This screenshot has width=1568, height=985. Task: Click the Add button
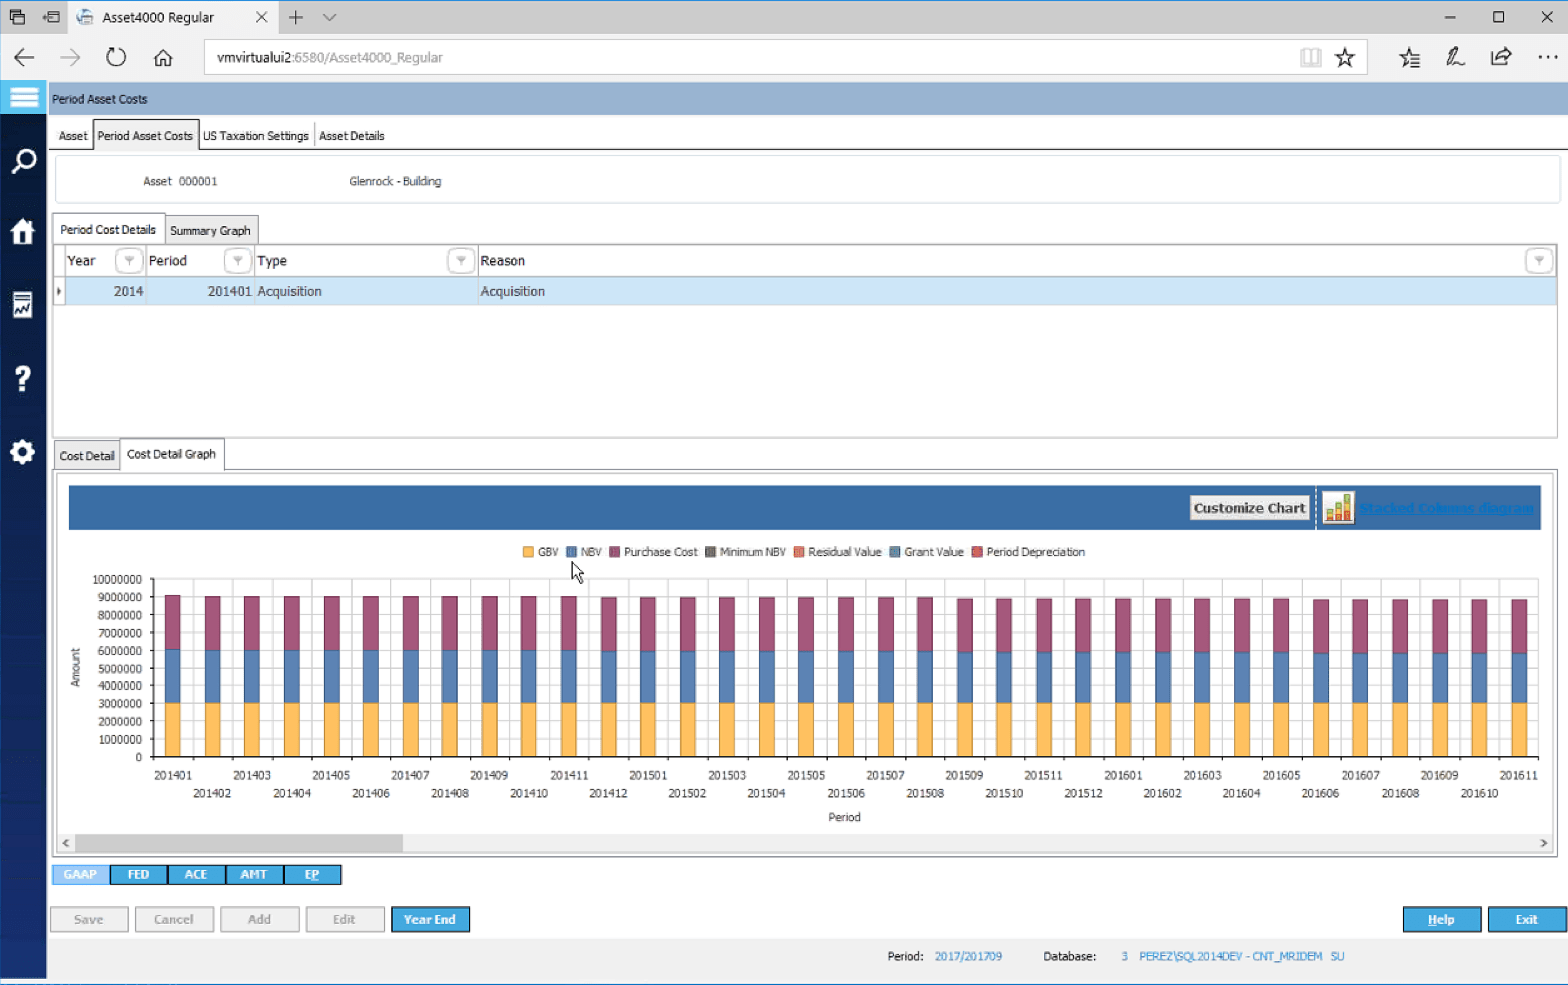pyautogui.click(x=259, y=919)
